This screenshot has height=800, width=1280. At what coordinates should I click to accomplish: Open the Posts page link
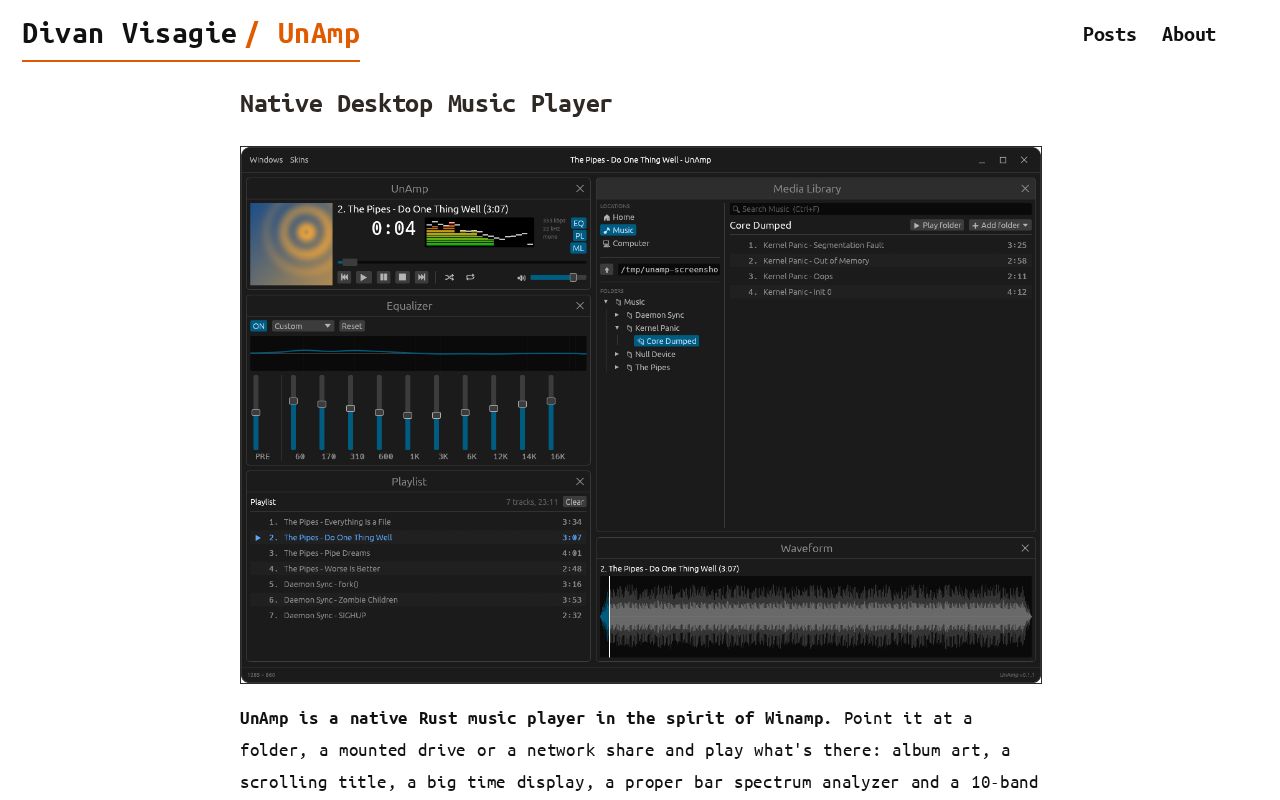1109,34
